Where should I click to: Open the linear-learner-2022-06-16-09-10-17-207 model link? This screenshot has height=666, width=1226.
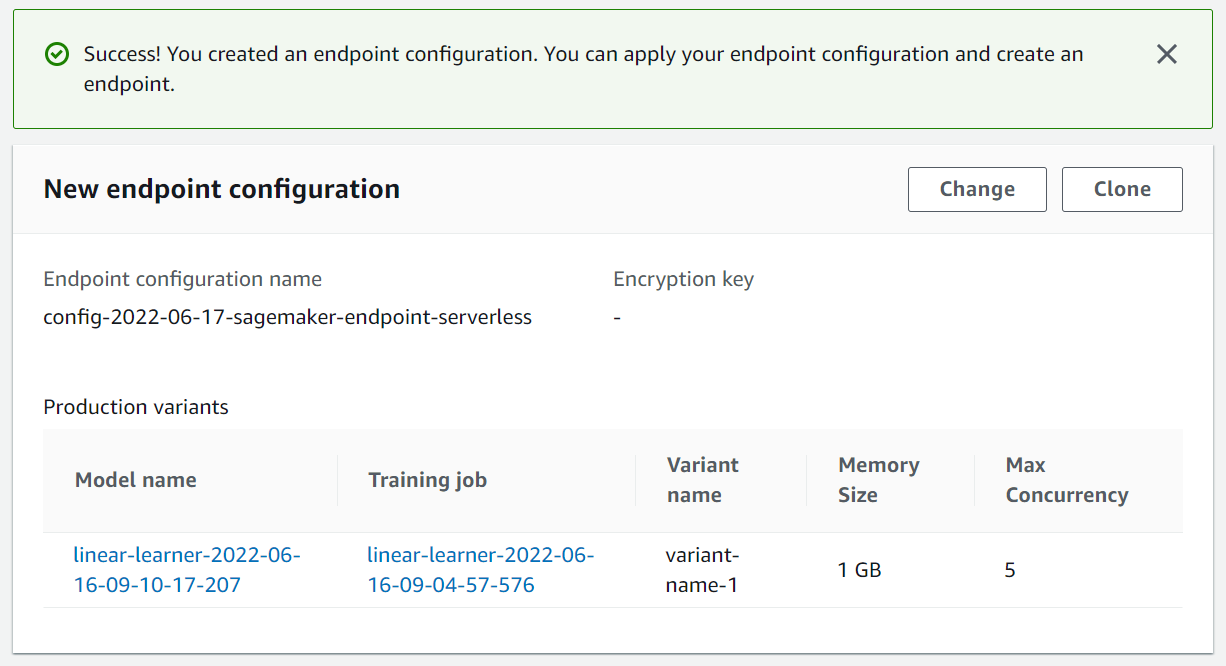[x=187, y=570]
